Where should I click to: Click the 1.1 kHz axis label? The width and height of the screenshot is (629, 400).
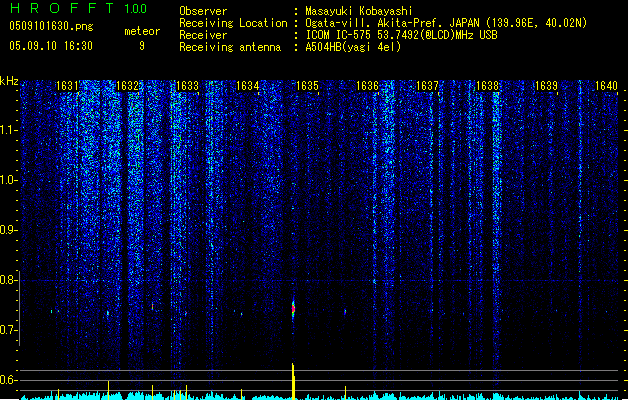[7, 130]
